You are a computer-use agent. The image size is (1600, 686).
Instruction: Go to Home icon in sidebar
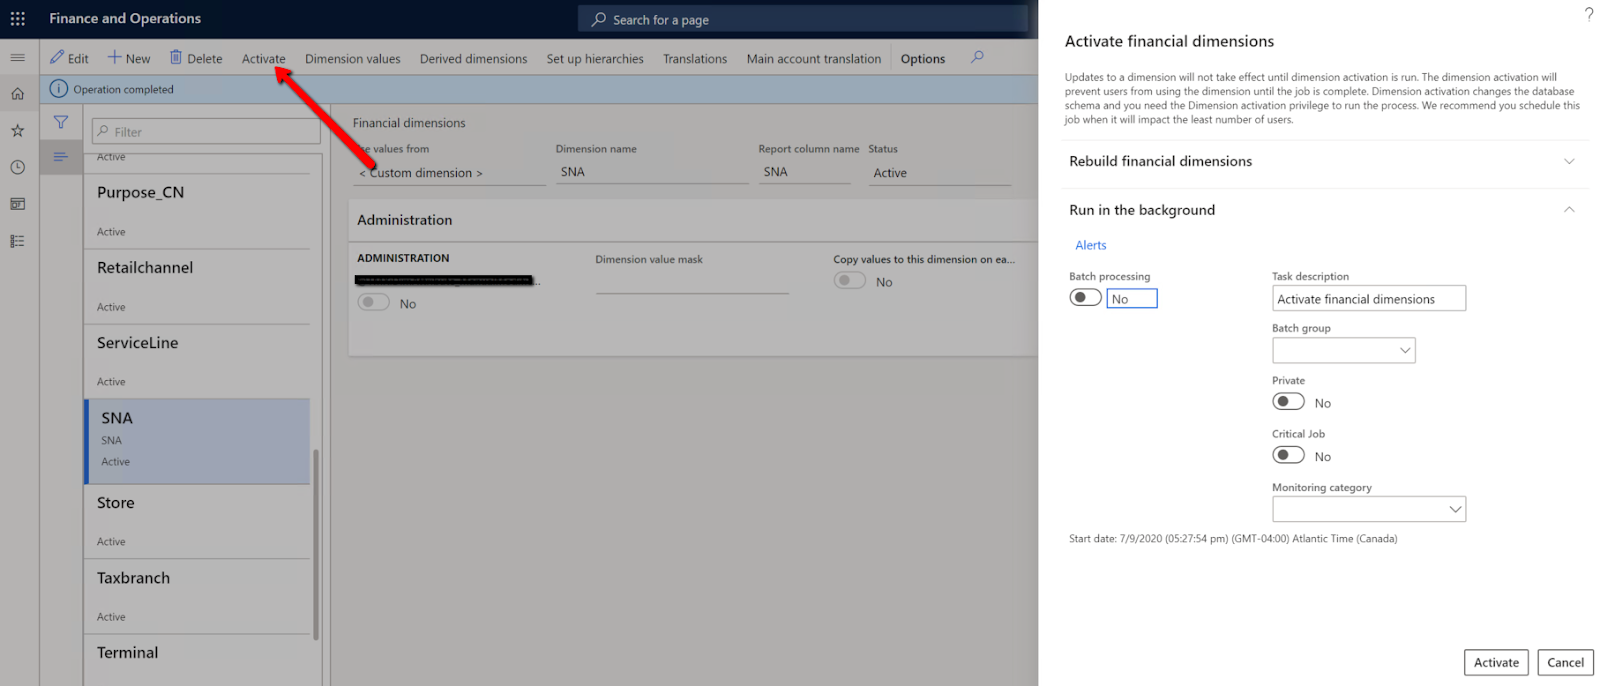coord(18,94)
